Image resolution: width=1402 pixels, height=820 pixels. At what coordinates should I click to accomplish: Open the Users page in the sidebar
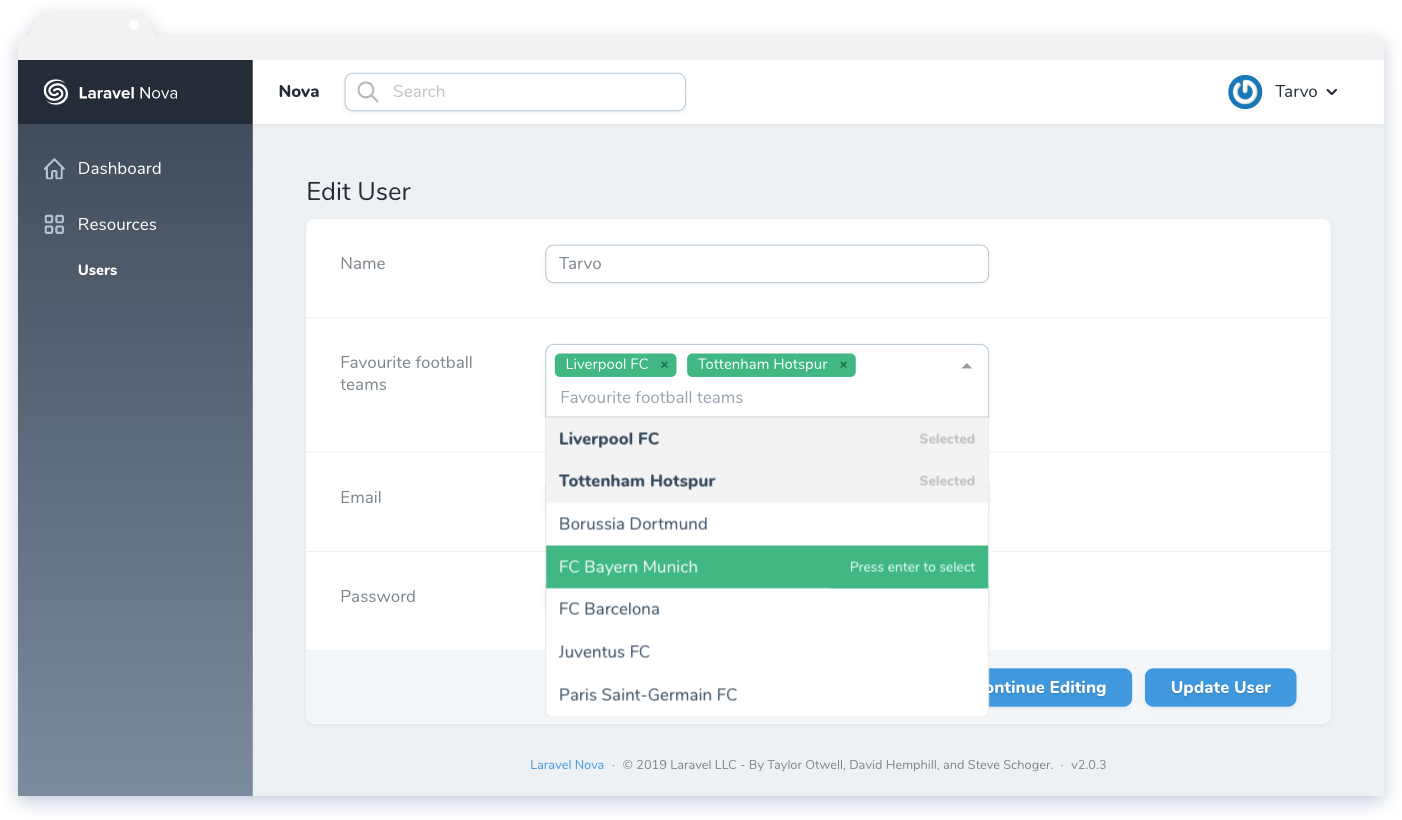[96, 269]
